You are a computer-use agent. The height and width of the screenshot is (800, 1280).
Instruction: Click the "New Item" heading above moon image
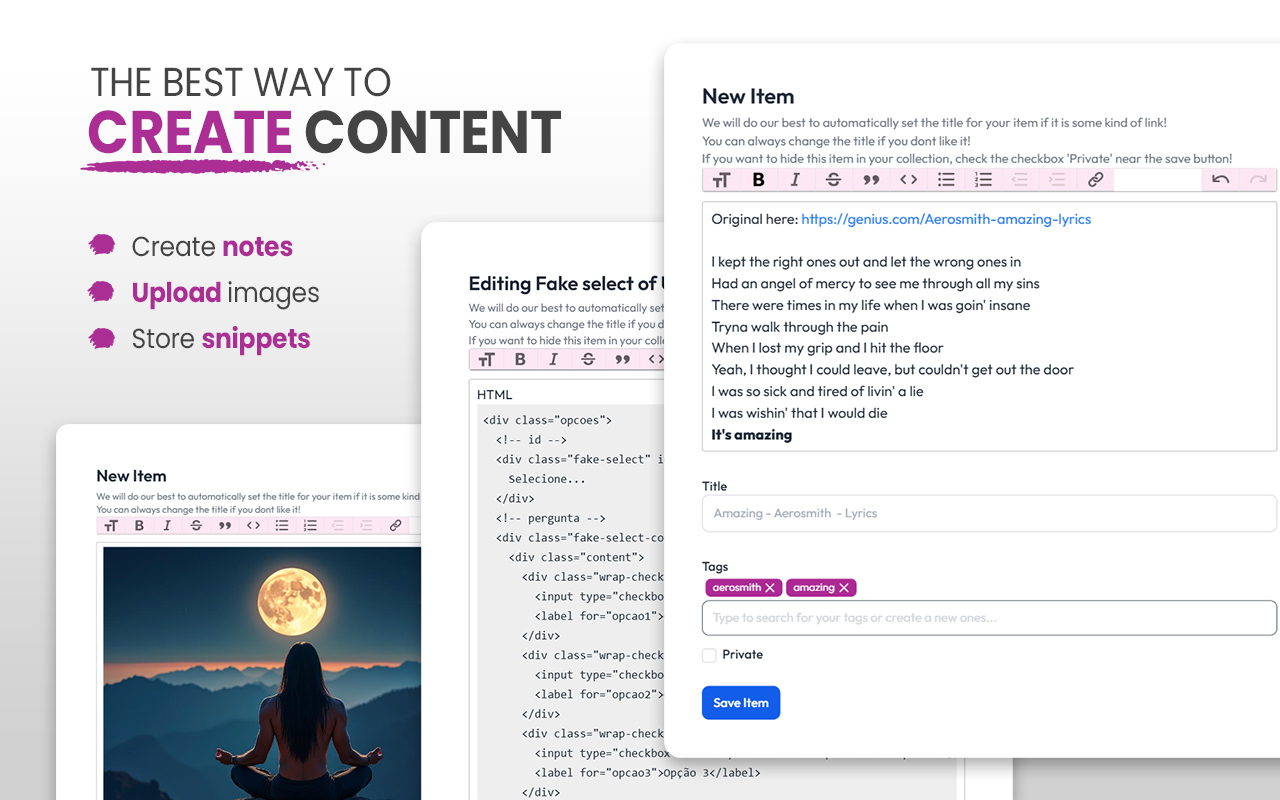(x=131, y=476)
